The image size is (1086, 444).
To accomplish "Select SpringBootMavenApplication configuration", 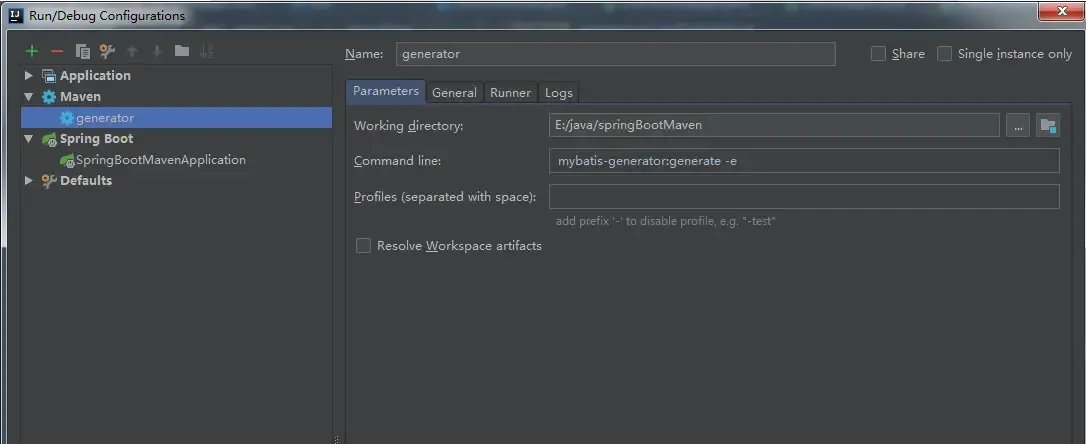I will pyautogui.click(x=161, y=160).
